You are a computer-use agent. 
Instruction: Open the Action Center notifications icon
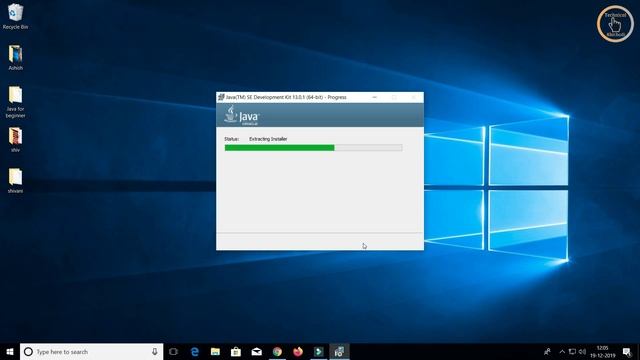click(x=627, y=351)
